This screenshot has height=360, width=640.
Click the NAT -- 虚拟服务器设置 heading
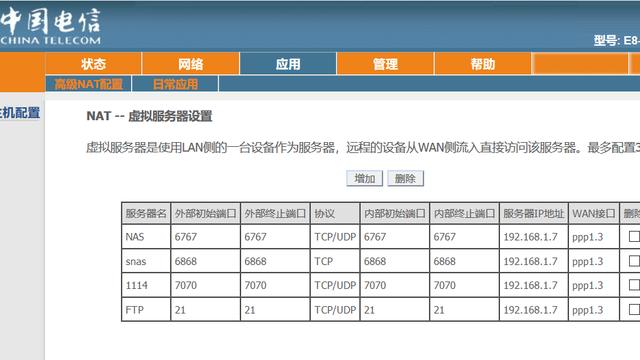149,116
